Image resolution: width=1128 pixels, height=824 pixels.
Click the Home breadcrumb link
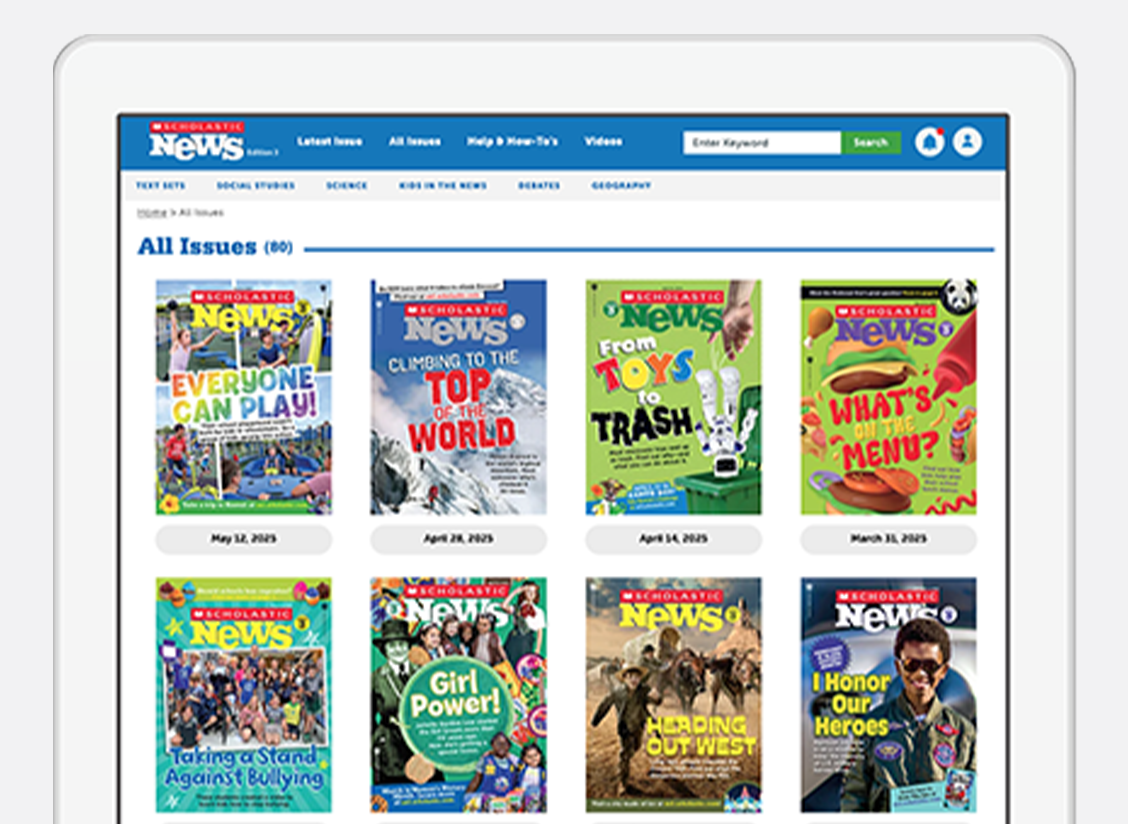click(152, 213)
